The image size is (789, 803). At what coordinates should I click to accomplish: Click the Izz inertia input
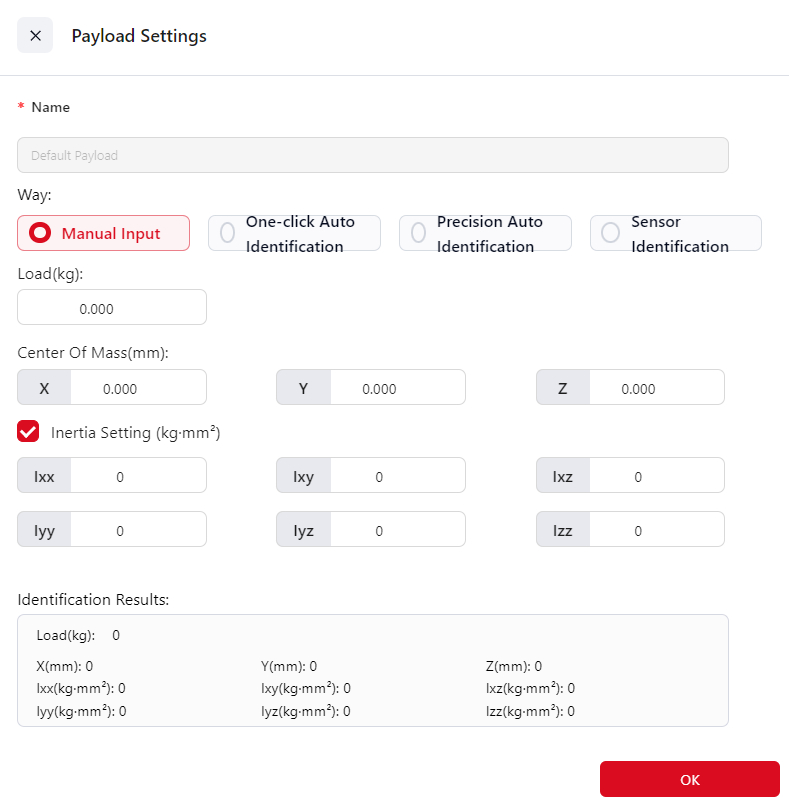pyautogui.click(x=655, y=530)
